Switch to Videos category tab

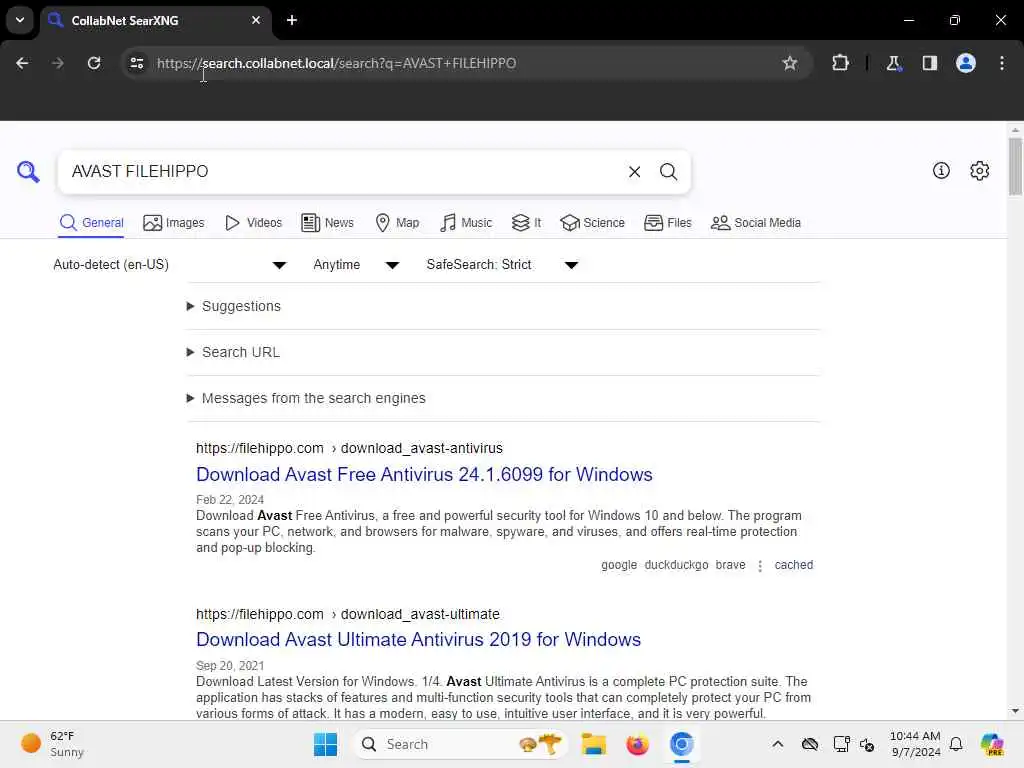tap(253, 223)
